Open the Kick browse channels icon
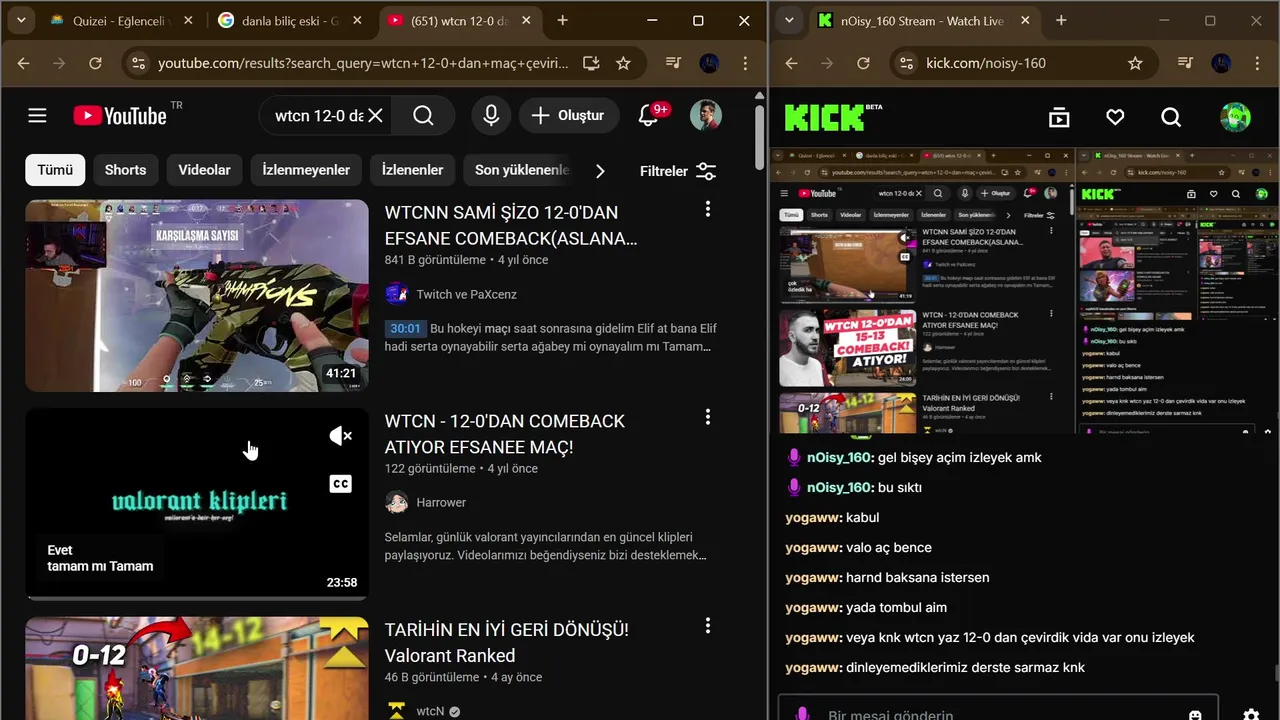This screenshot has width=1280, height=720. tap(1059, 118)
